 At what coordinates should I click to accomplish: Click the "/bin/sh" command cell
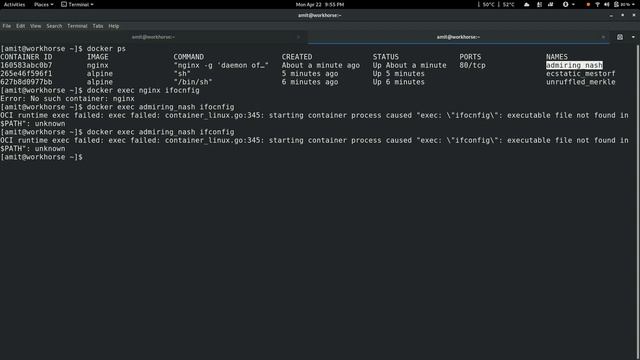pos(193,82)
